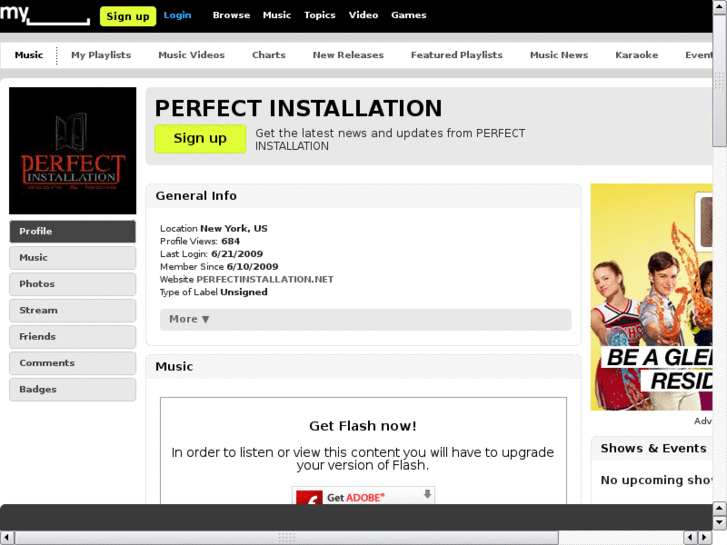The width and height of the screenshot is (727, 545).
Task: Click the Glee advertisement banner
Action: (651, 297)
